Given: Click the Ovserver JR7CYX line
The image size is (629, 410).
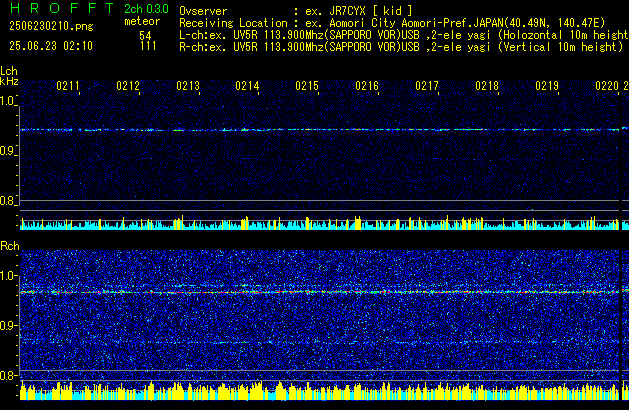Looking at the screenshot, I should pos(296,11).
